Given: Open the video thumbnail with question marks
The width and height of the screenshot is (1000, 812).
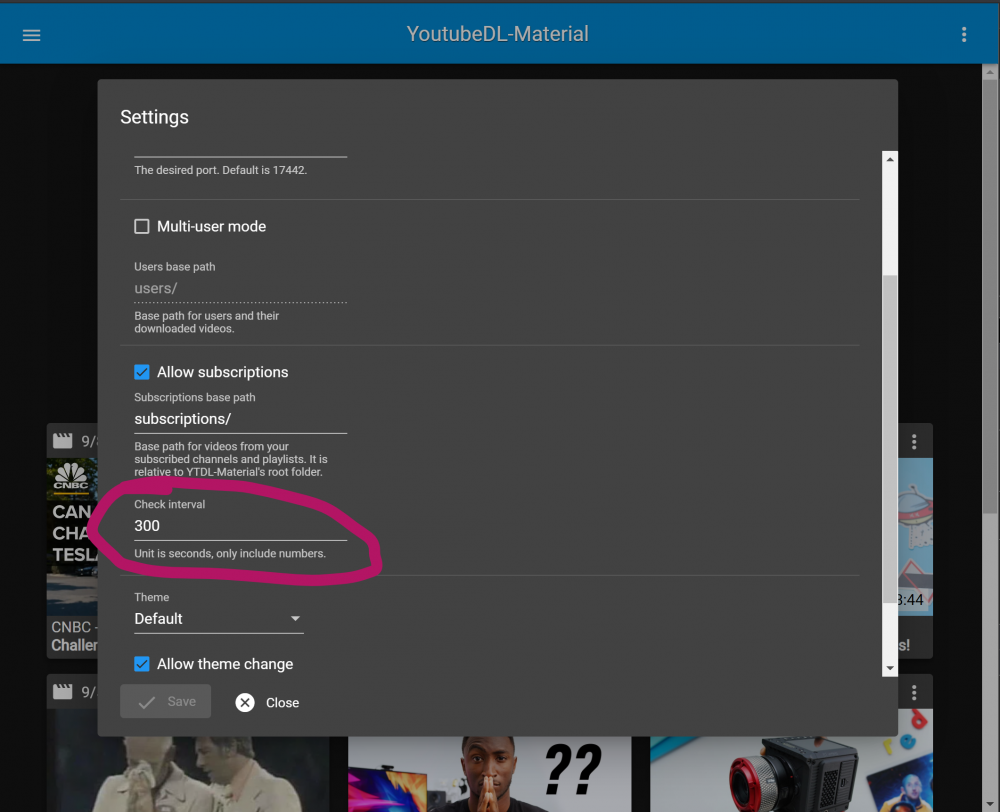Looking at the screenshot, I should [x=489, y=774].
